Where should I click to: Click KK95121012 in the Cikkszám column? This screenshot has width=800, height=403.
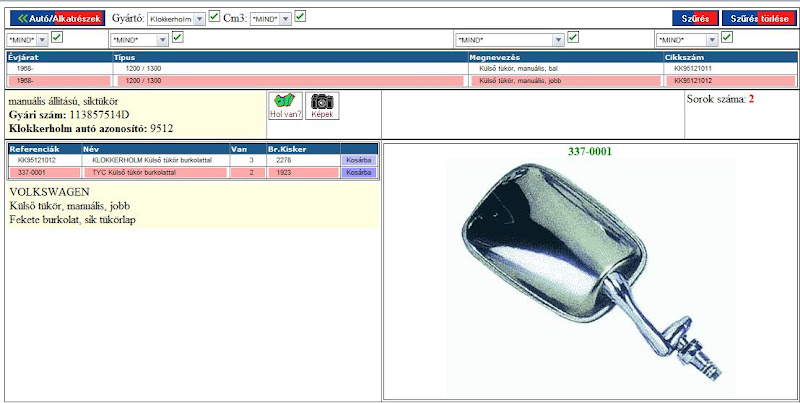coord(693,81)
